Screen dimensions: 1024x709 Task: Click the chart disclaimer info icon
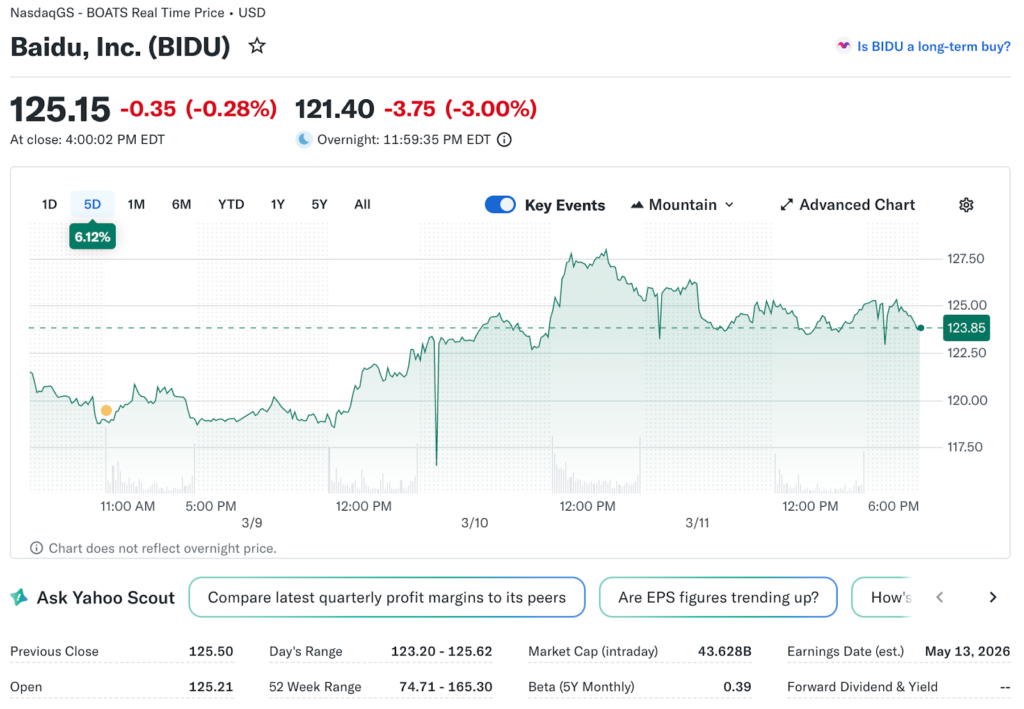click(x=37, y=548)
